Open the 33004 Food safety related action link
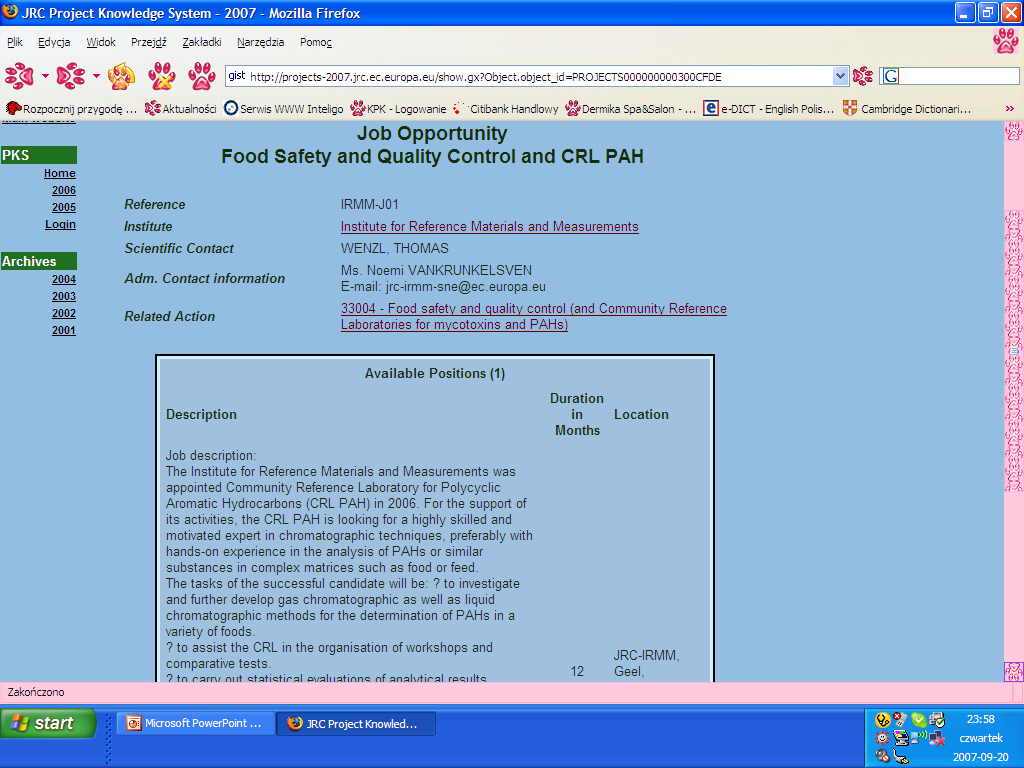1024x768 pixels. click(534, 316)
